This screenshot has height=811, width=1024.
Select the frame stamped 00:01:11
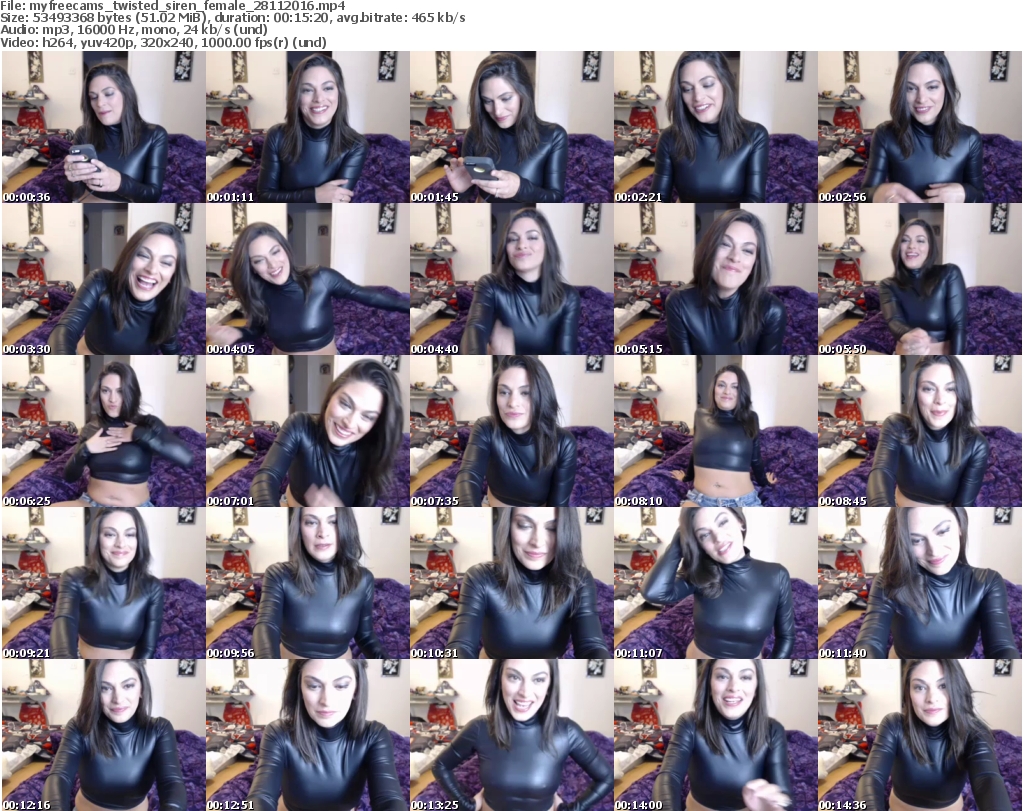[x=308, y=127]
